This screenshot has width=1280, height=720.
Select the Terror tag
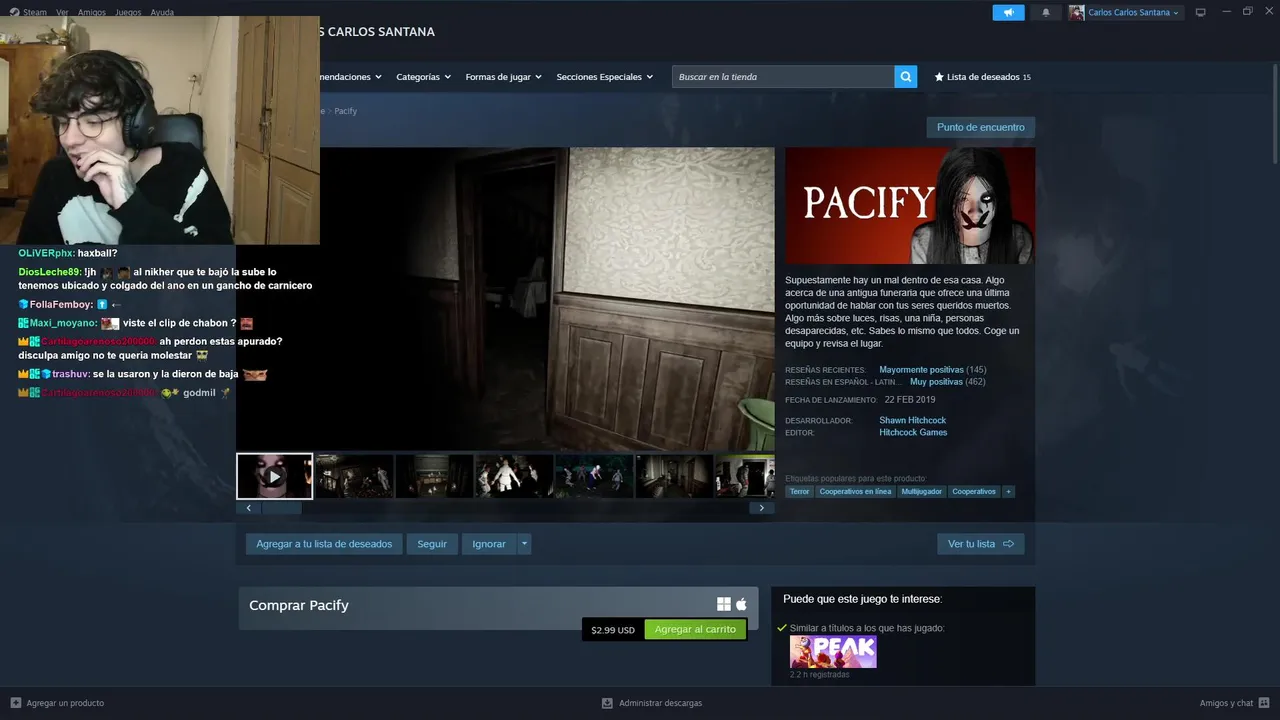point(799,492)
